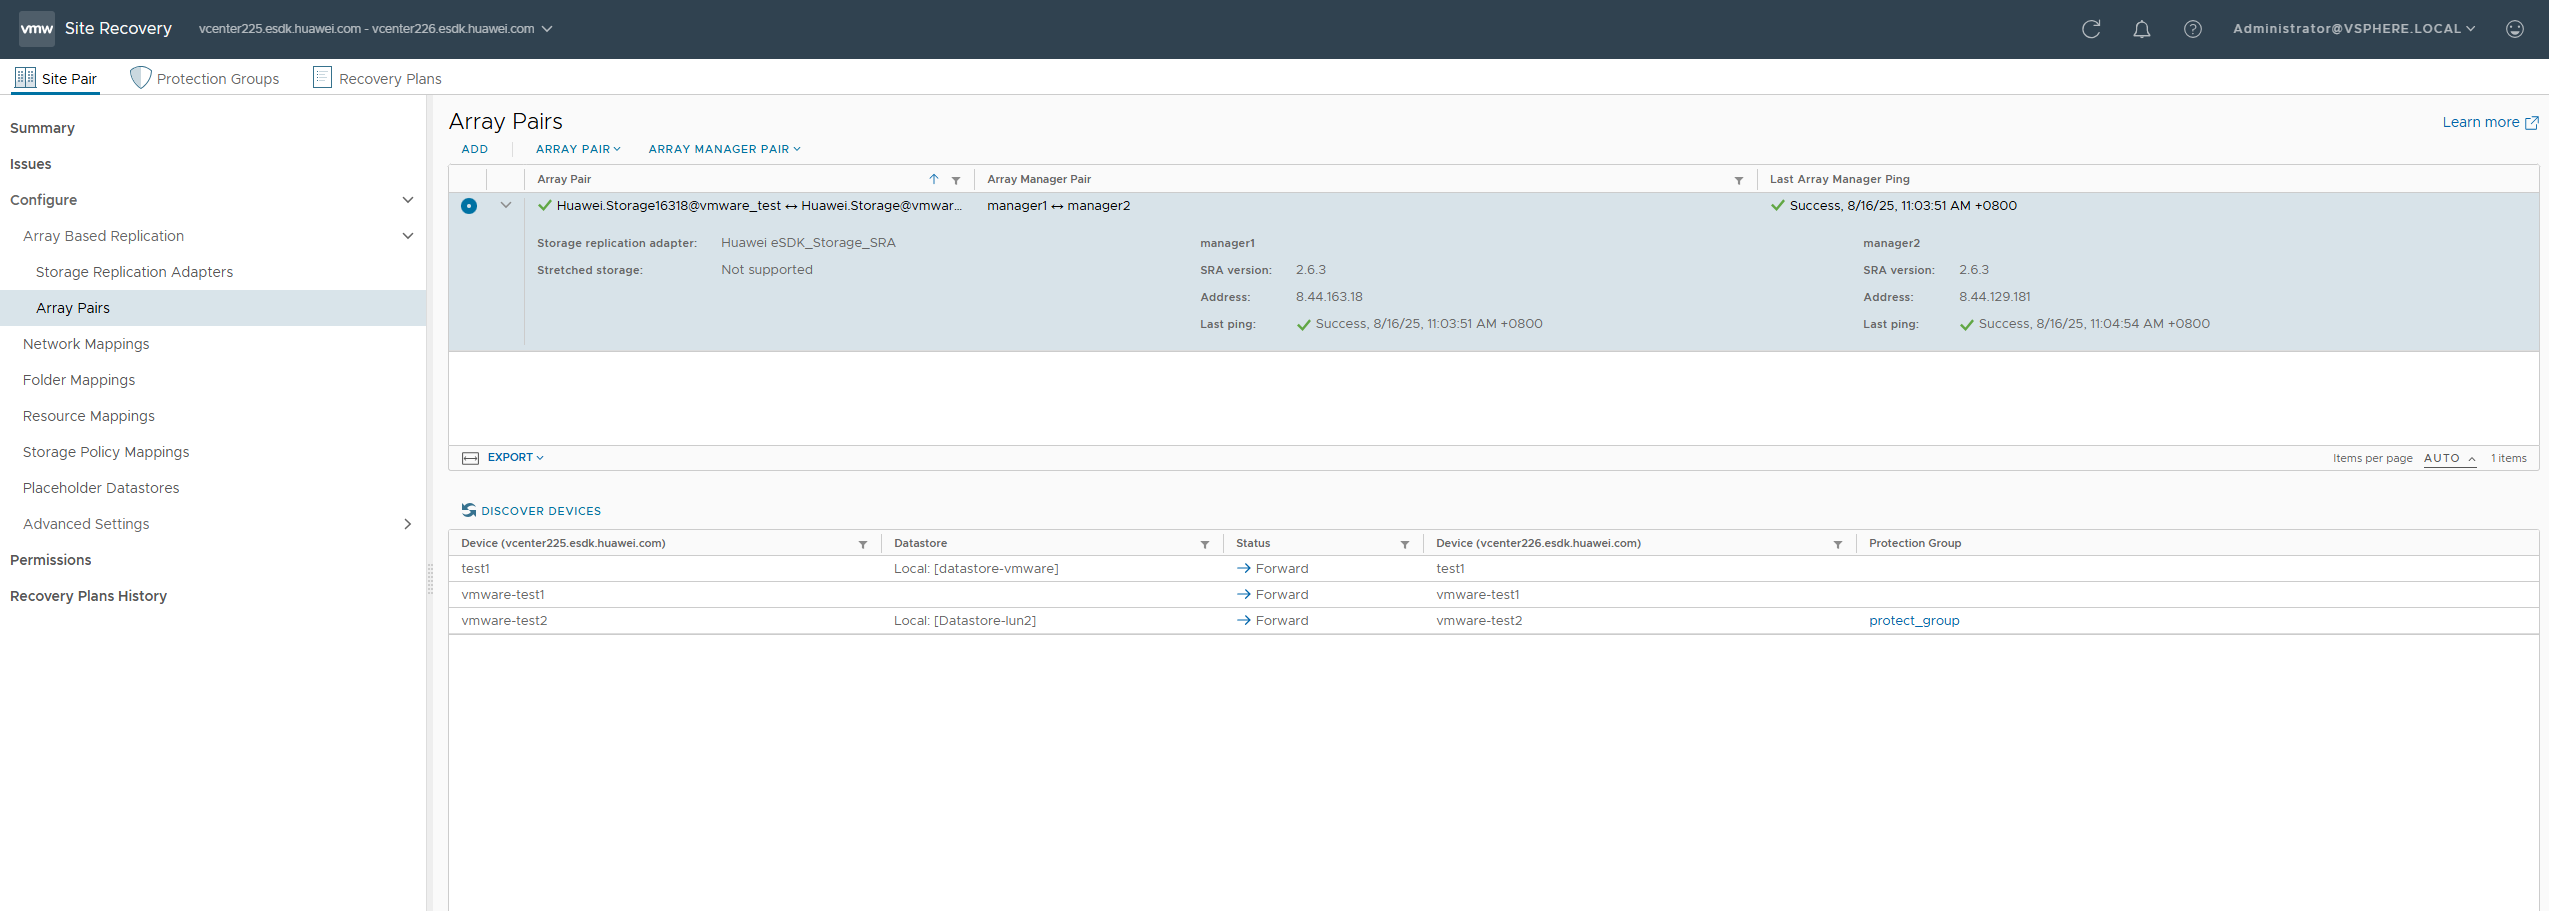
Task: Click the Local: [Datastore-lun2] cell
Action: click(965, 621)
